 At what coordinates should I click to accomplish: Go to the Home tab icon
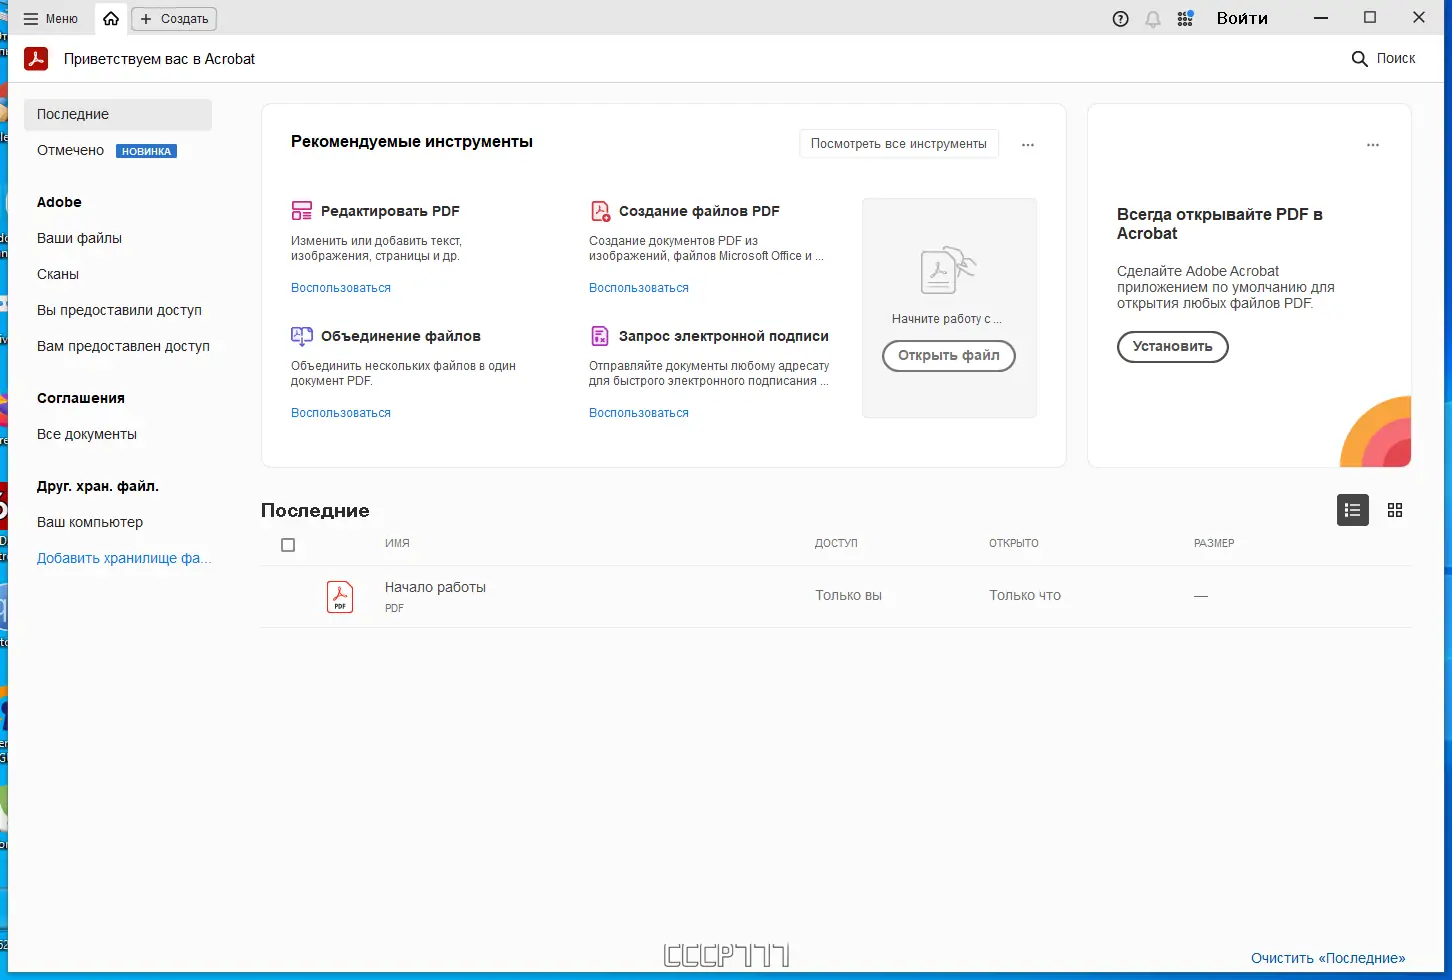point(111,19)
